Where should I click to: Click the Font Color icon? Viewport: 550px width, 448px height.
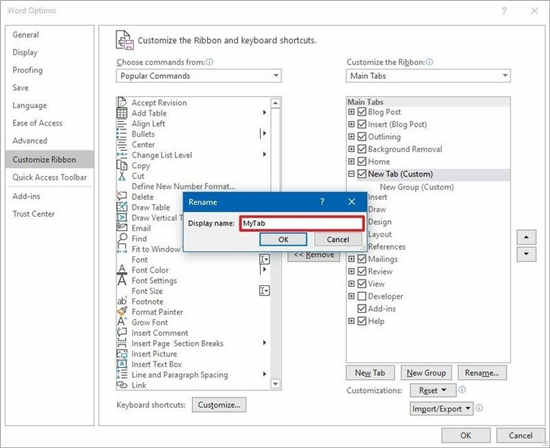tap(122, 269)
